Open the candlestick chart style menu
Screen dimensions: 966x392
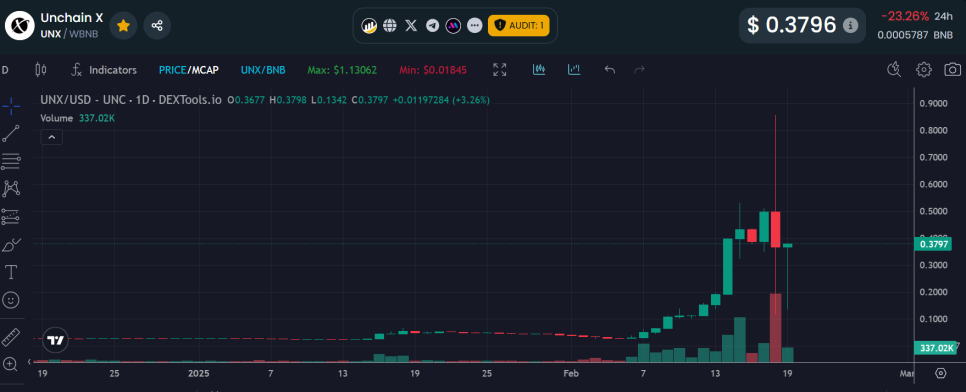point(41,70)
